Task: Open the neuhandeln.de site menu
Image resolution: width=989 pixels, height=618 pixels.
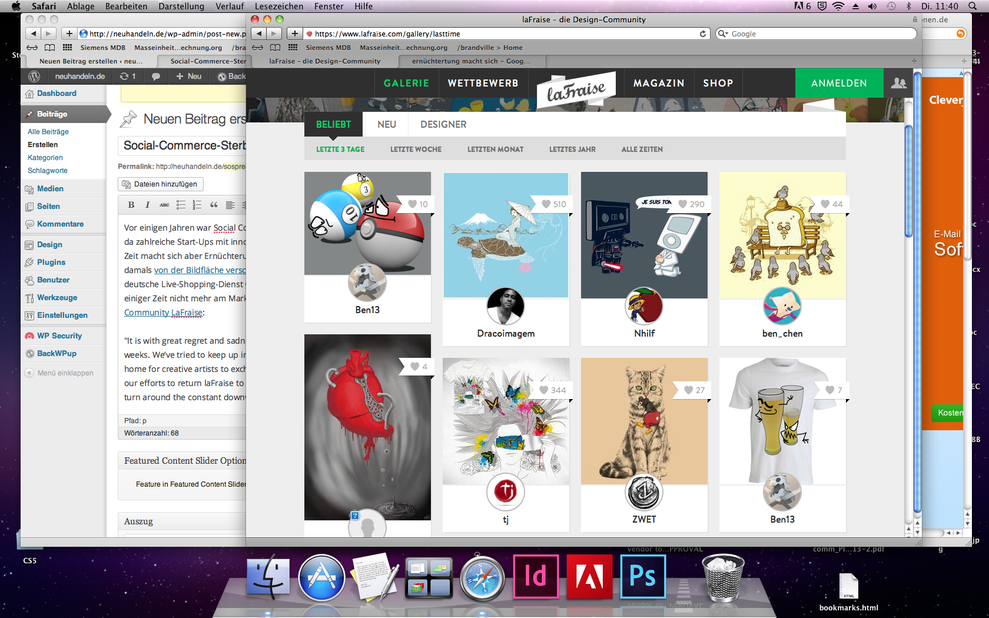Action: pos(79,76)
